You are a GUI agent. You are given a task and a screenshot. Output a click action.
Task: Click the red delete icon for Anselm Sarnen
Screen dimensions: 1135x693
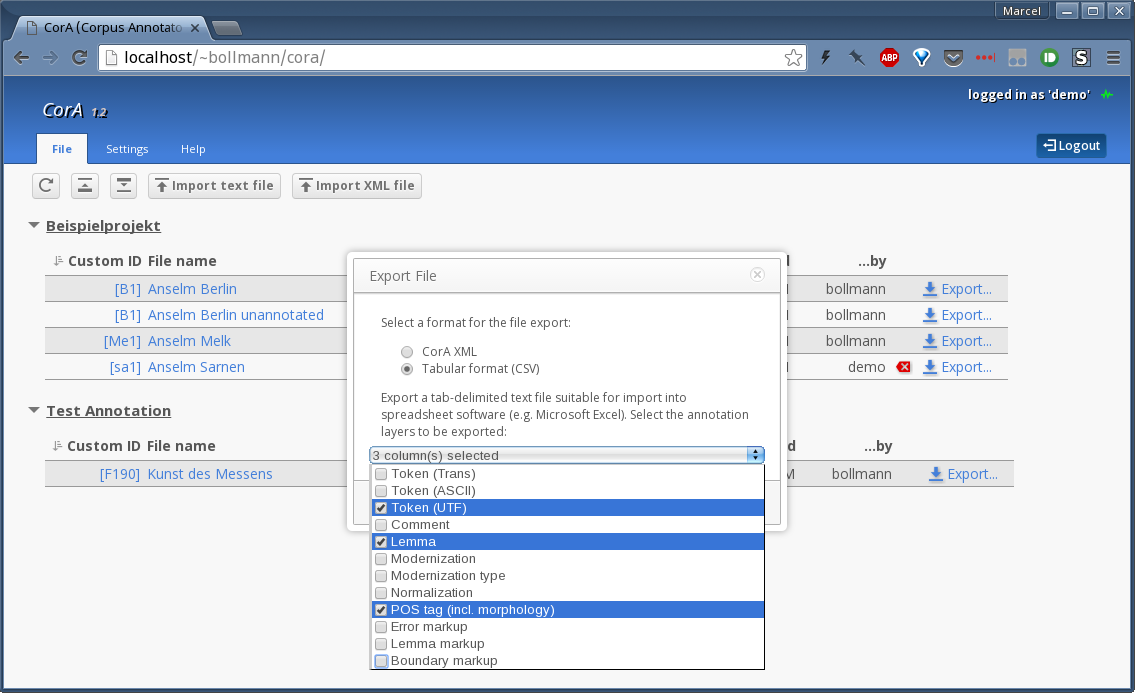click(904, 367)
